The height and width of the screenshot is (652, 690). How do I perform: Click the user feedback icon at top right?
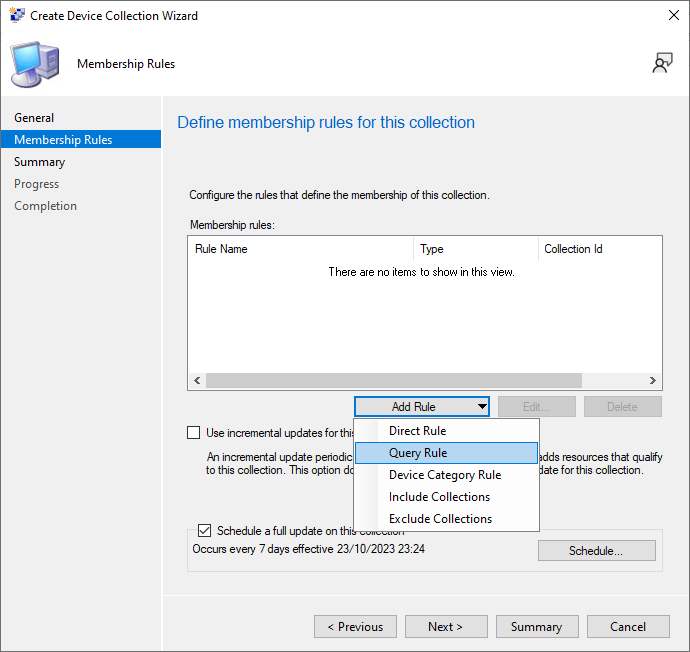coord(662,64)
